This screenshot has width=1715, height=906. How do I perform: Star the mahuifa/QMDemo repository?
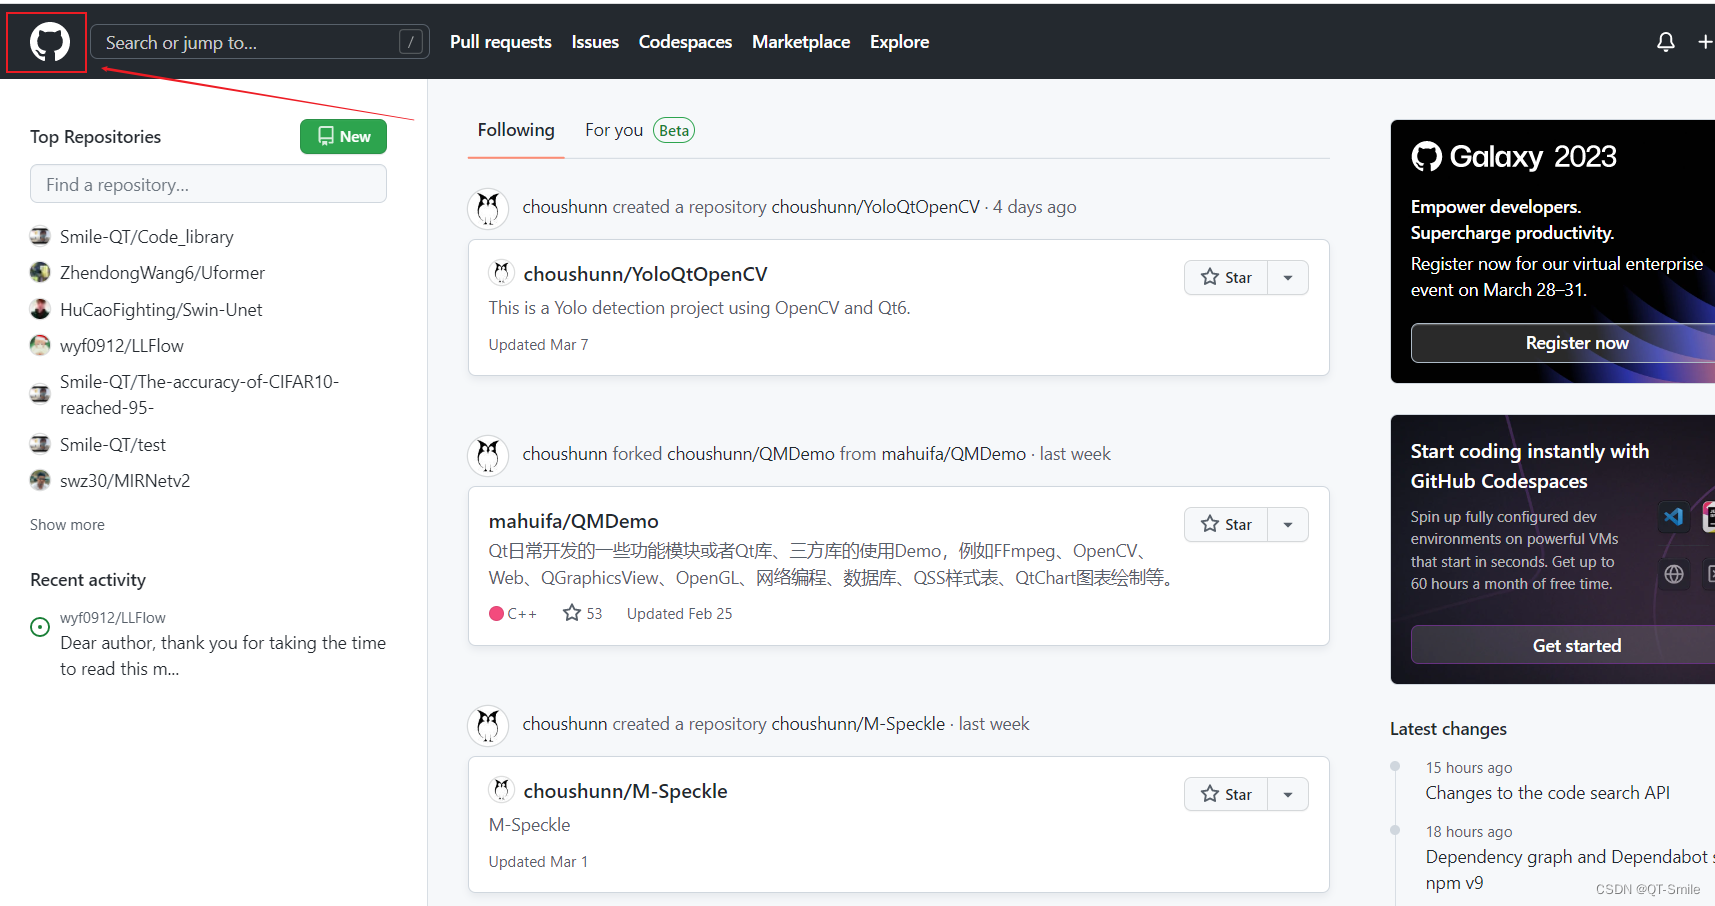(1226, 524)
